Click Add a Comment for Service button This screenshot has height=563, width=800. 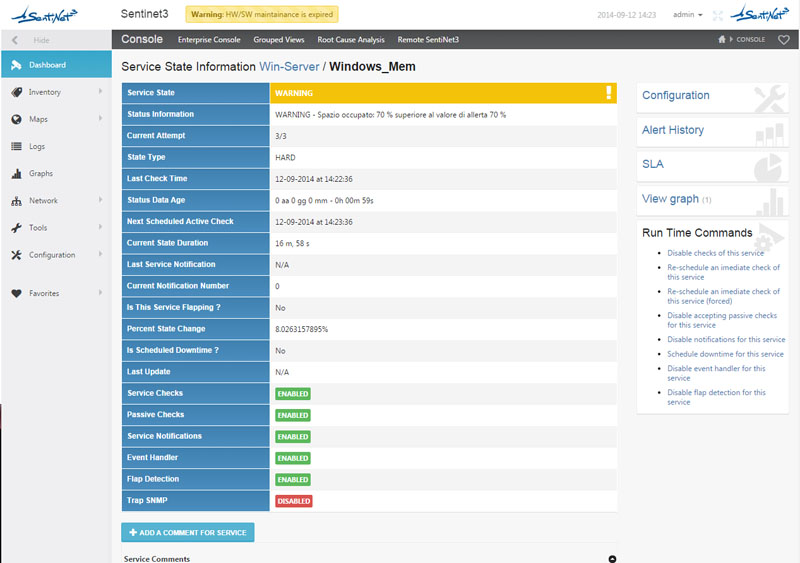188,532
